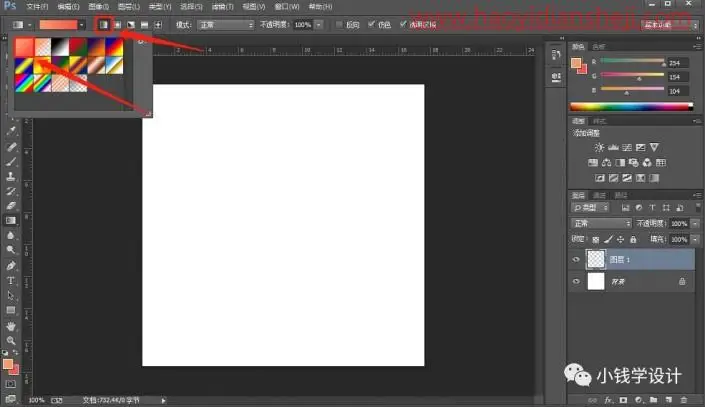The width and height of the screenshot is (705, 407).
Task: Open the layer filter 类型 dropdown
Action: click(x=590, y=207)
